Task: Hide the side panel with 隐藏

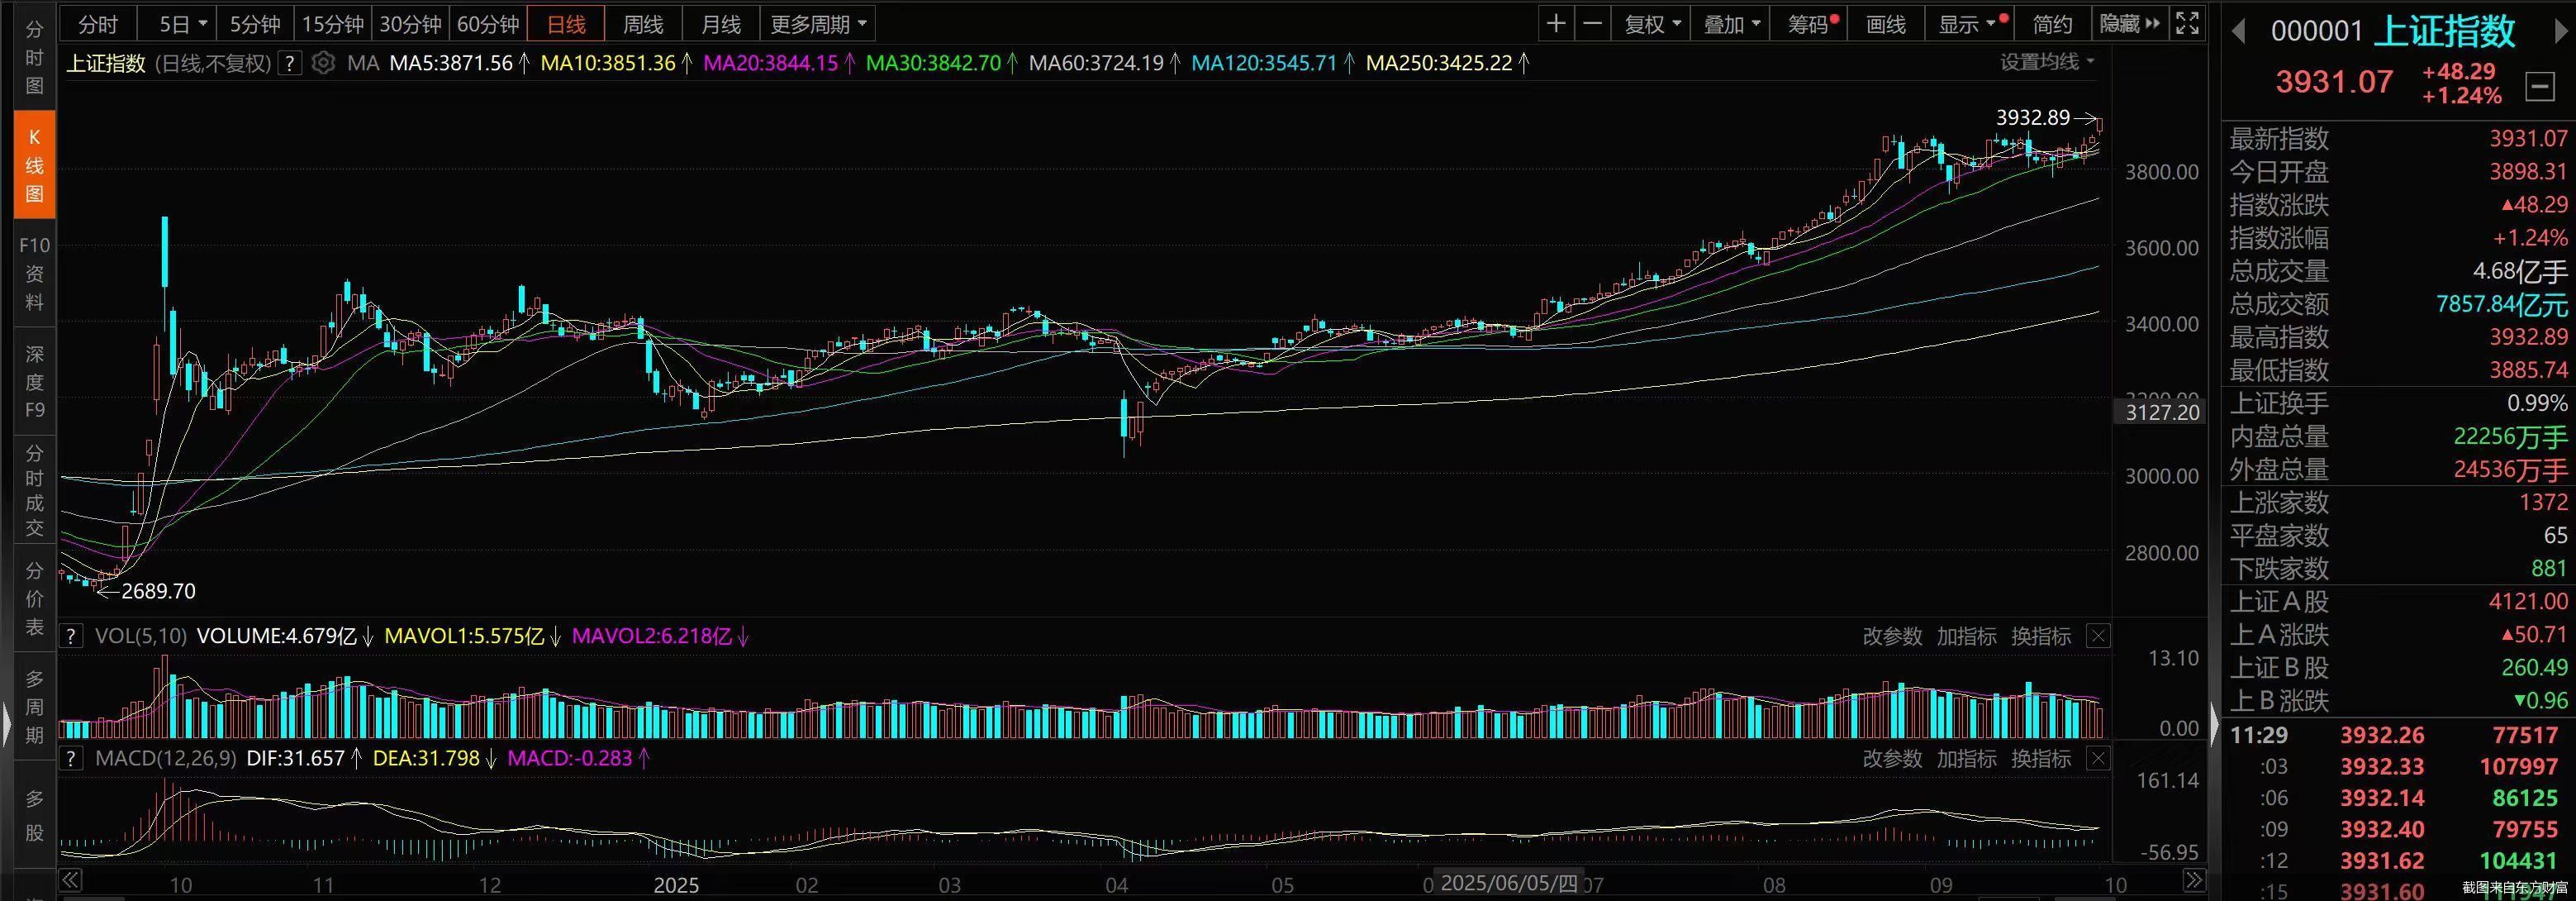Action: (2130, 24)
